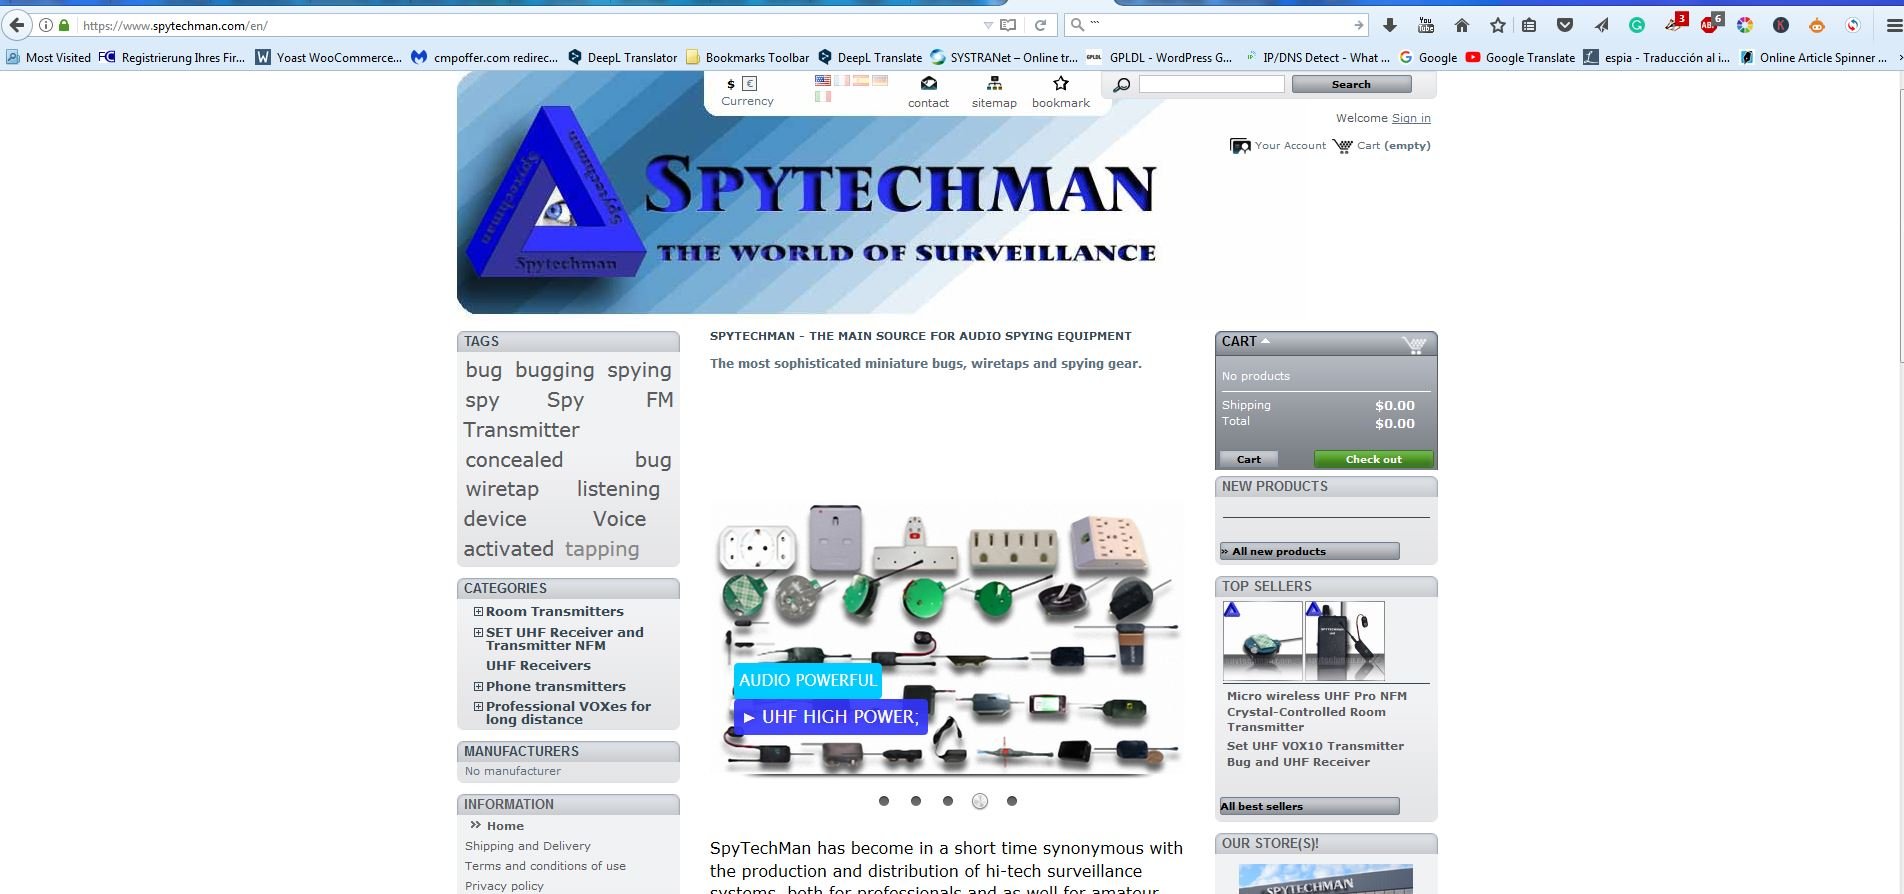Click the Cart button in cart block
1904x894 pixels.
[1249, 459]
